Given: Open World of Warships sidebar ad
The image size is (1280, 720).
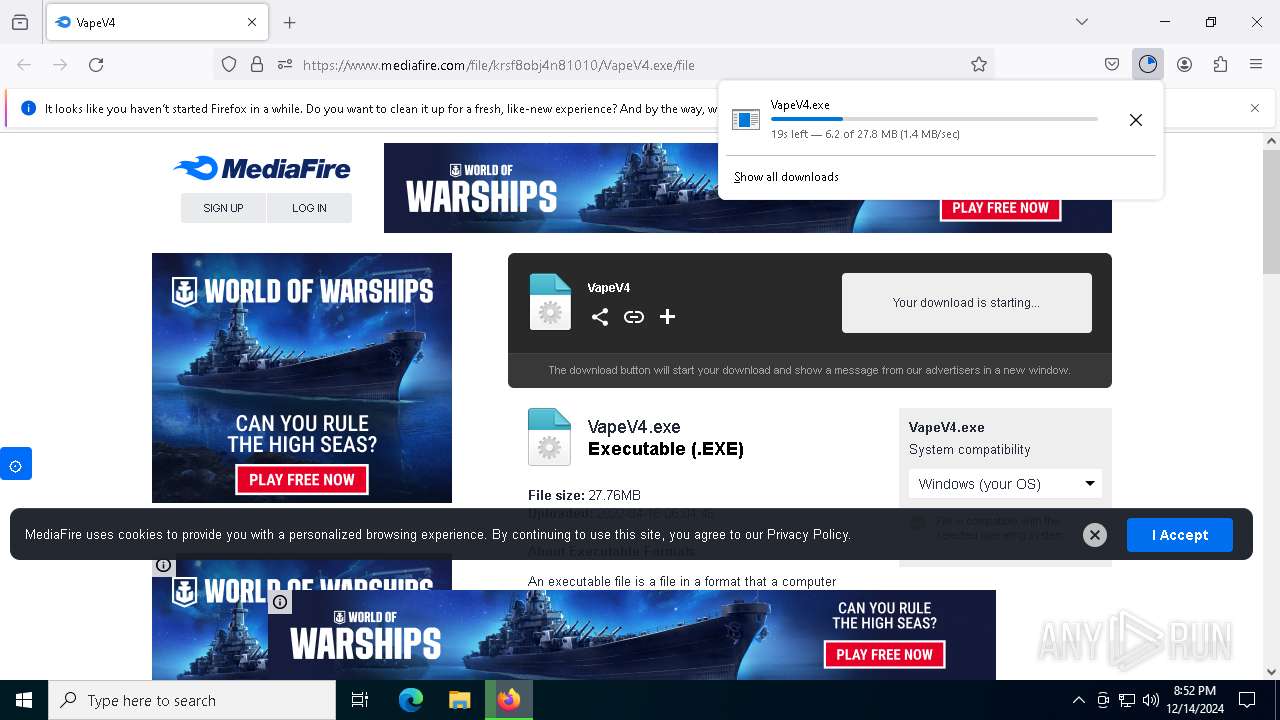Looking at the screenshot, I should [302, 378].
